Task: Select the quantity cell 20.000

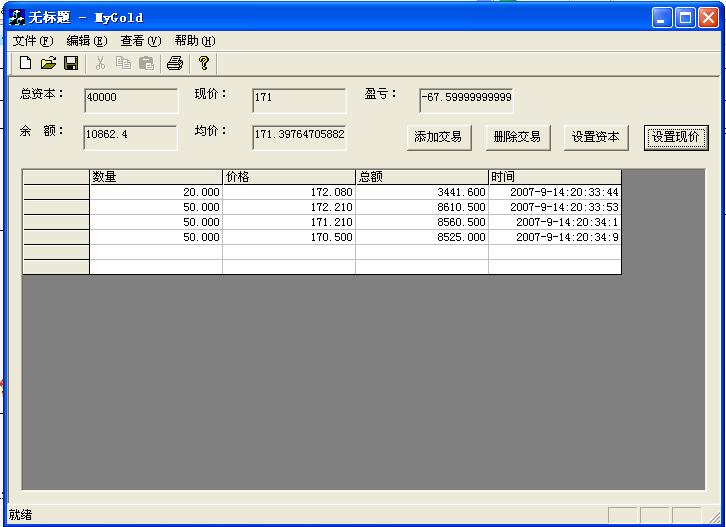Action: coord(156,192)
